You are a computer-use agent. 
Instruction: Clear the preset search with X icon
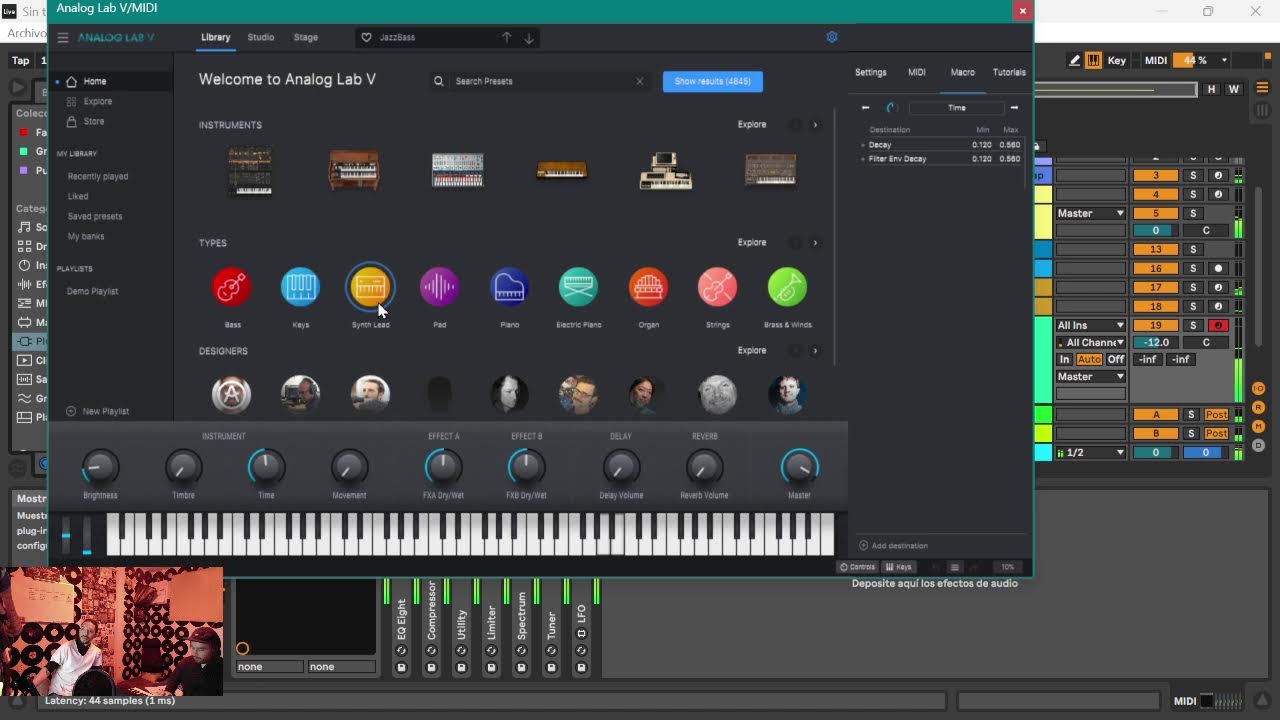(x=640, y=81)
